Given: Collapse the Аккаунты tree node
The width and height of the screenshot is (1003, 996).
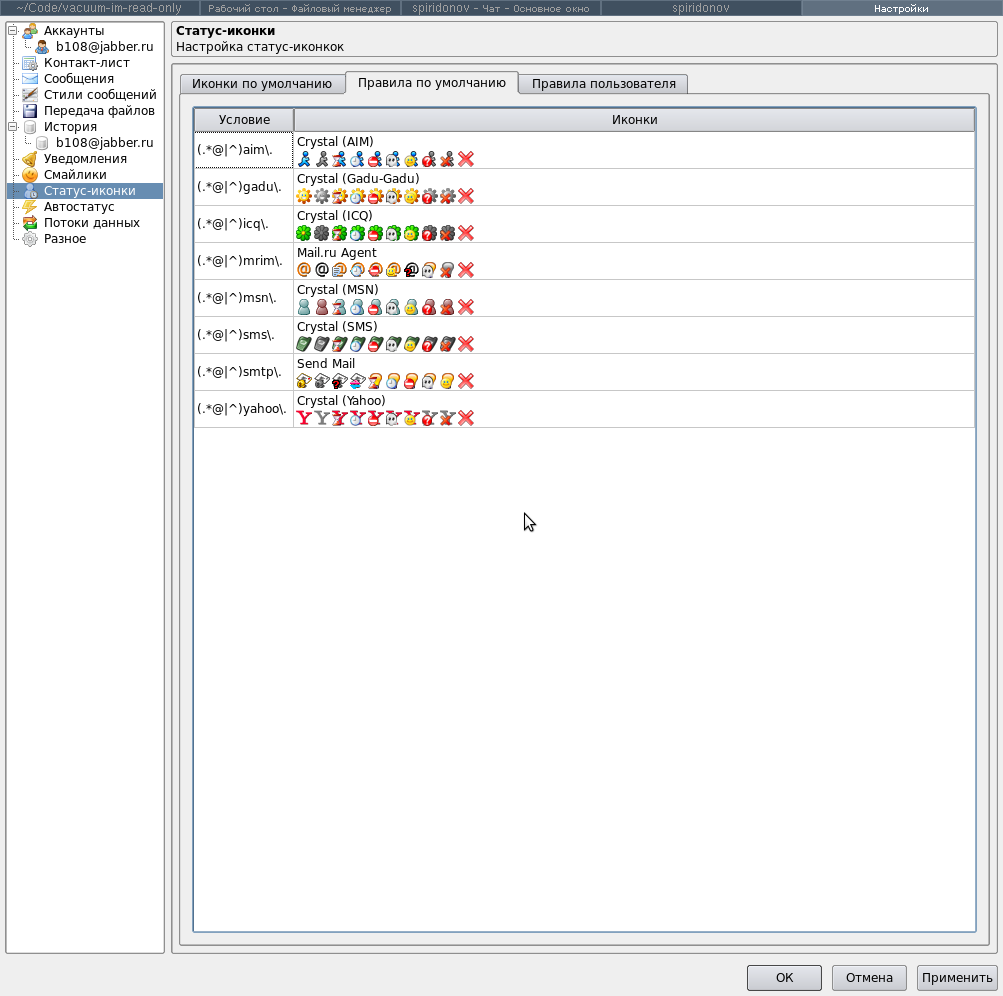Looking at the screenshot, I should (13, 31).
